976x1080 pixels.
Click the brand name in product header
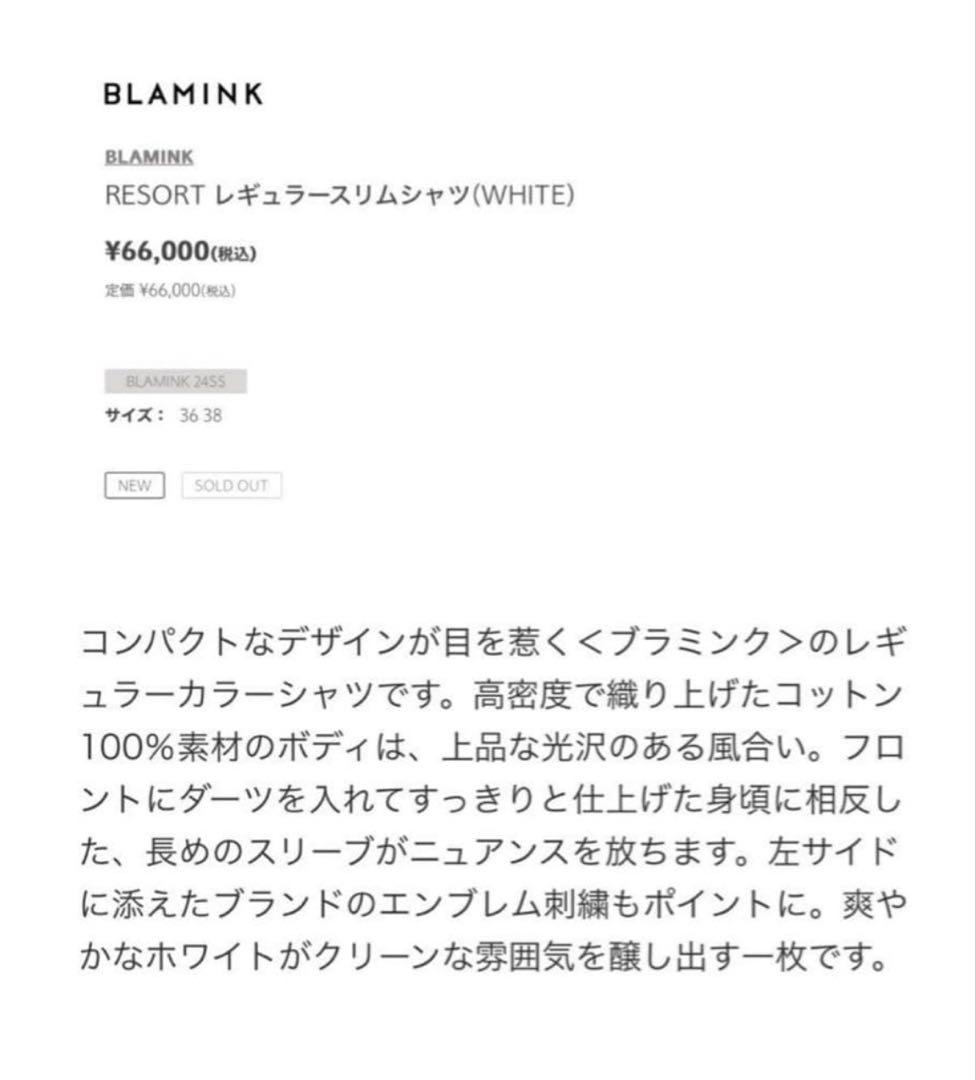149,157
